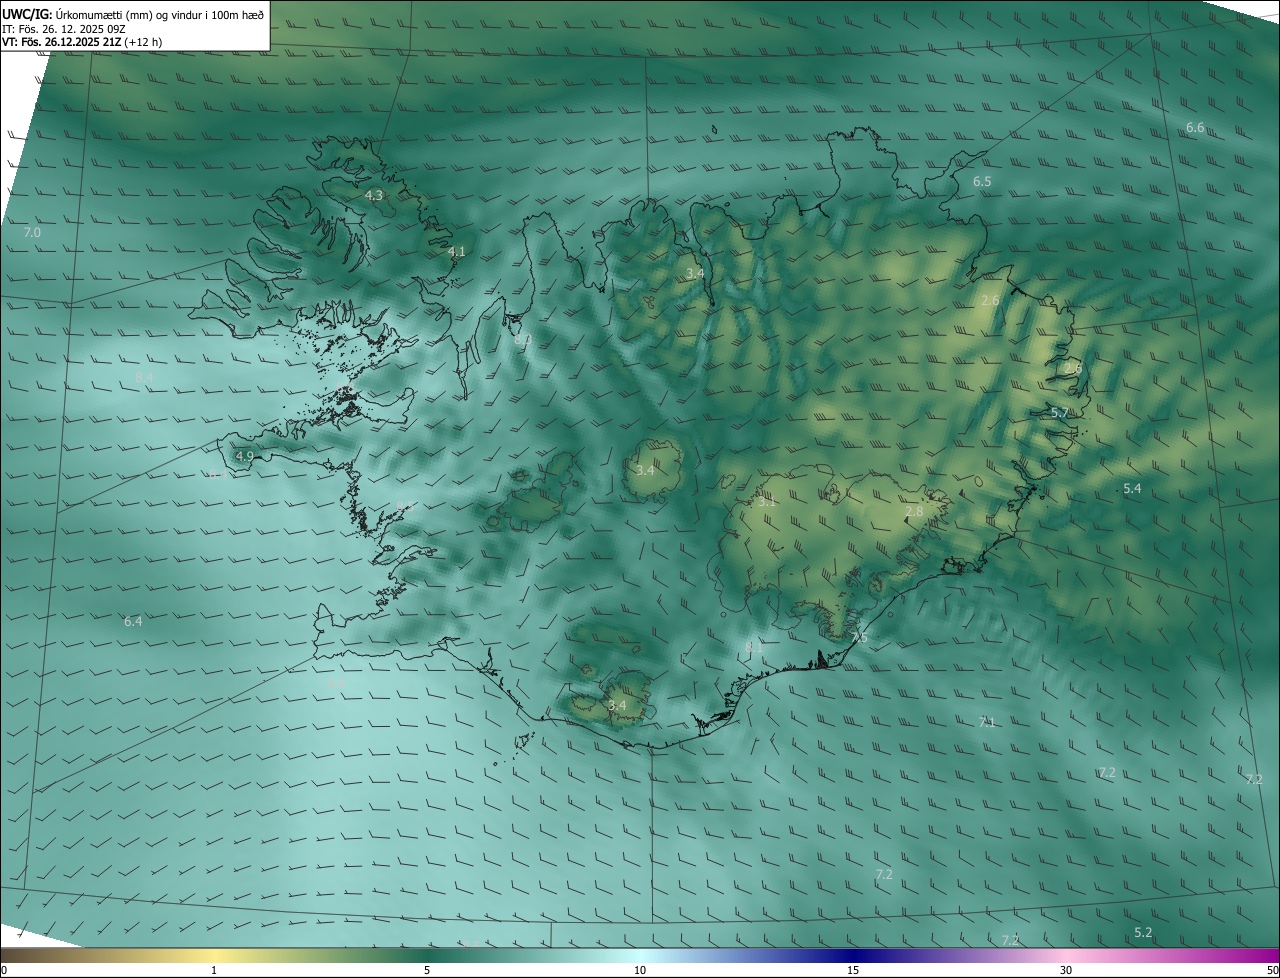The width and height of the screenshot is (1280, 978).
Task: Click the 6.6 value label on the map
Action: [x=1195, y=128]
